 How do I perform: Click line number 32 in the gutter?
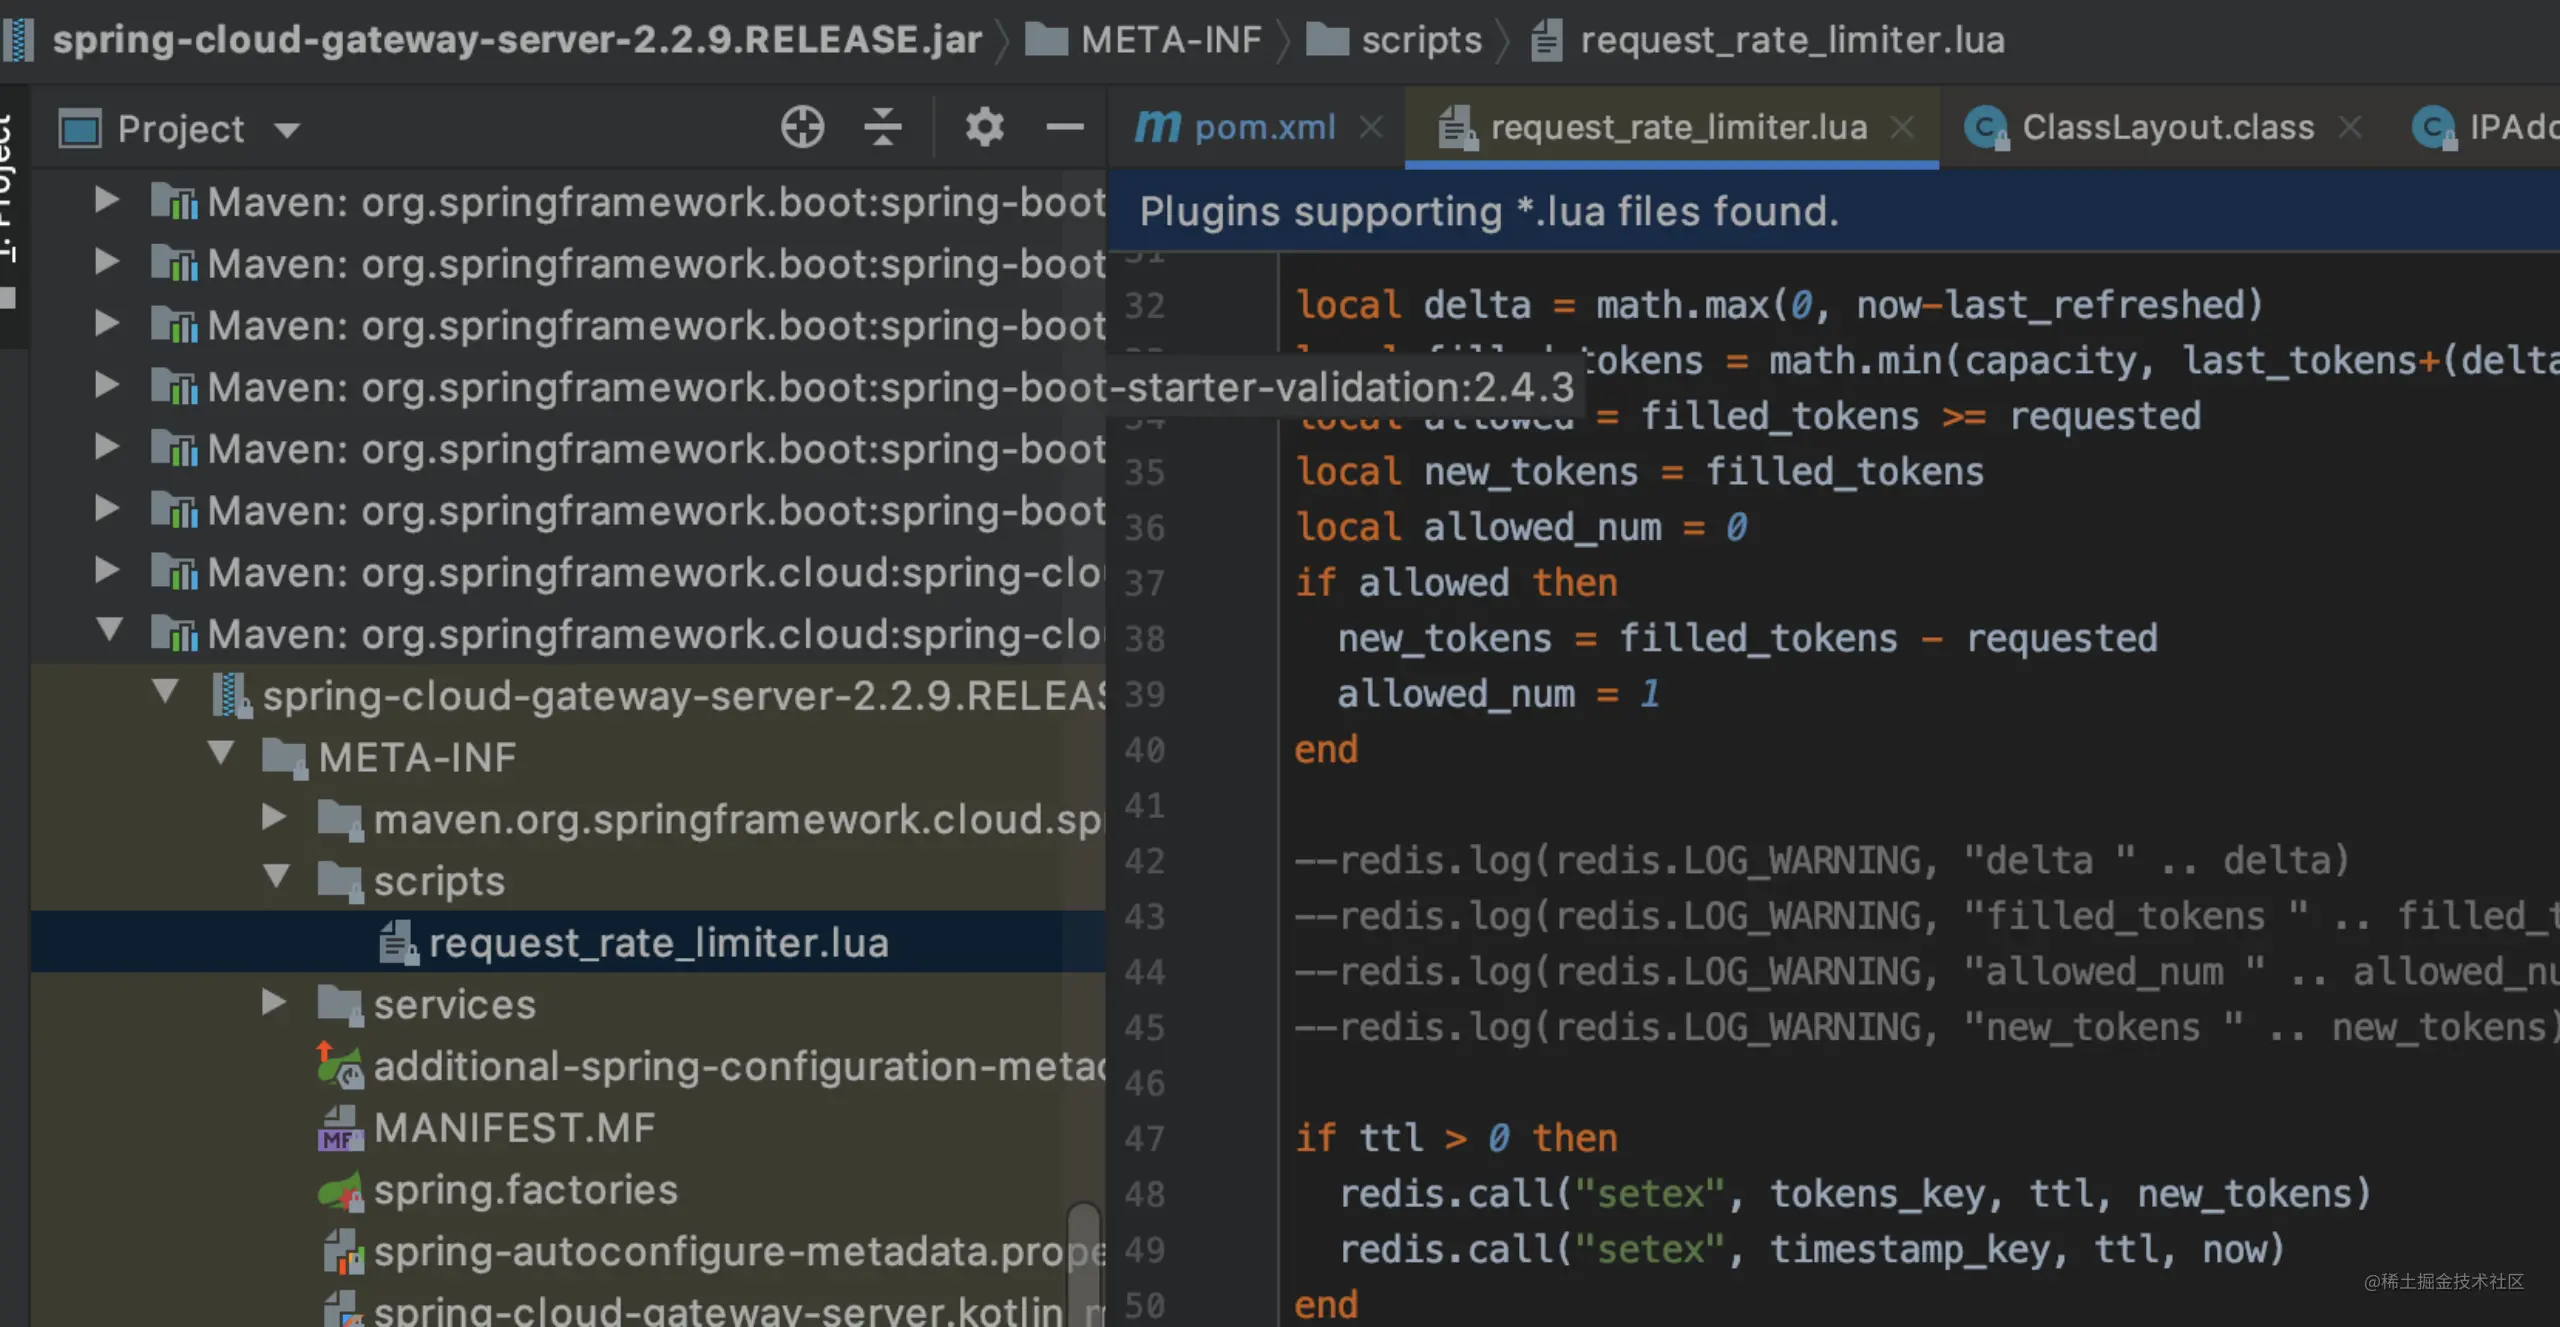(1144, 305)
